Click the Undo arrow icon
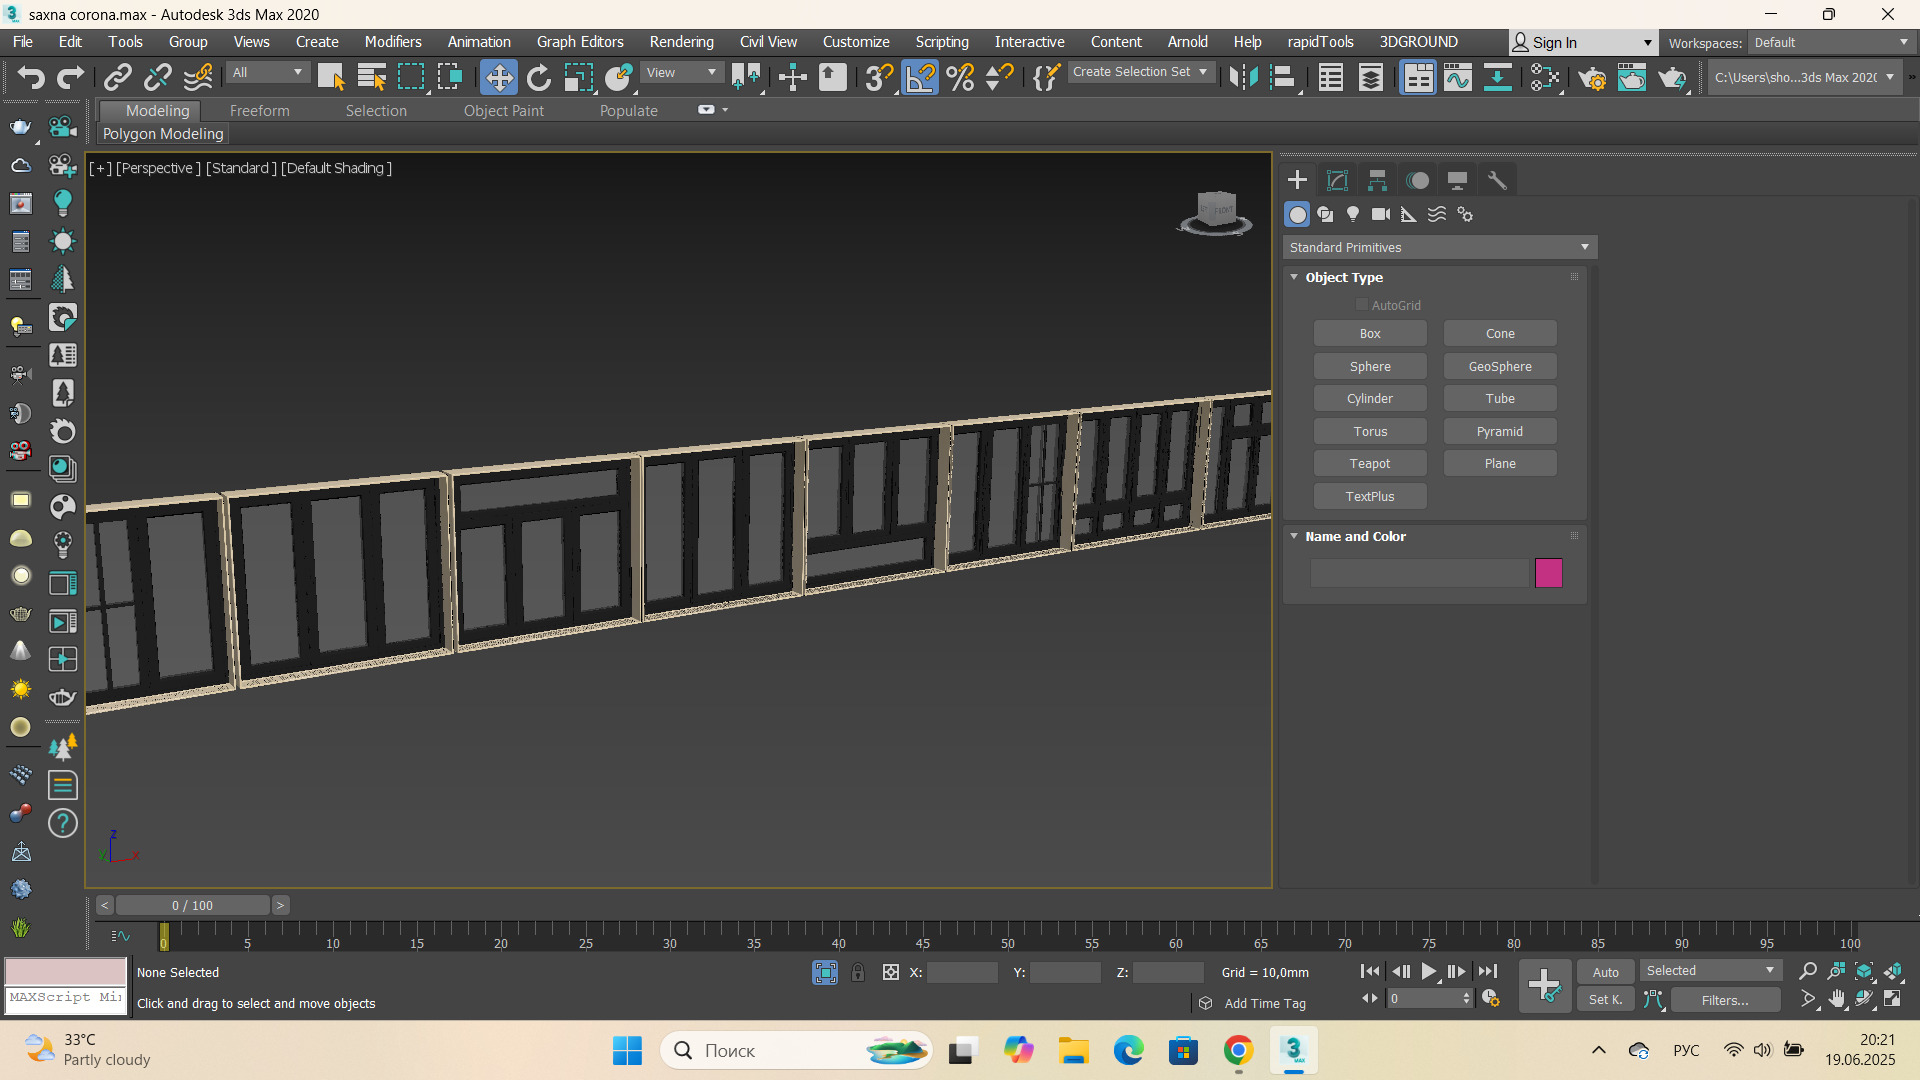 pyautogui.click(x=30, y=77)
